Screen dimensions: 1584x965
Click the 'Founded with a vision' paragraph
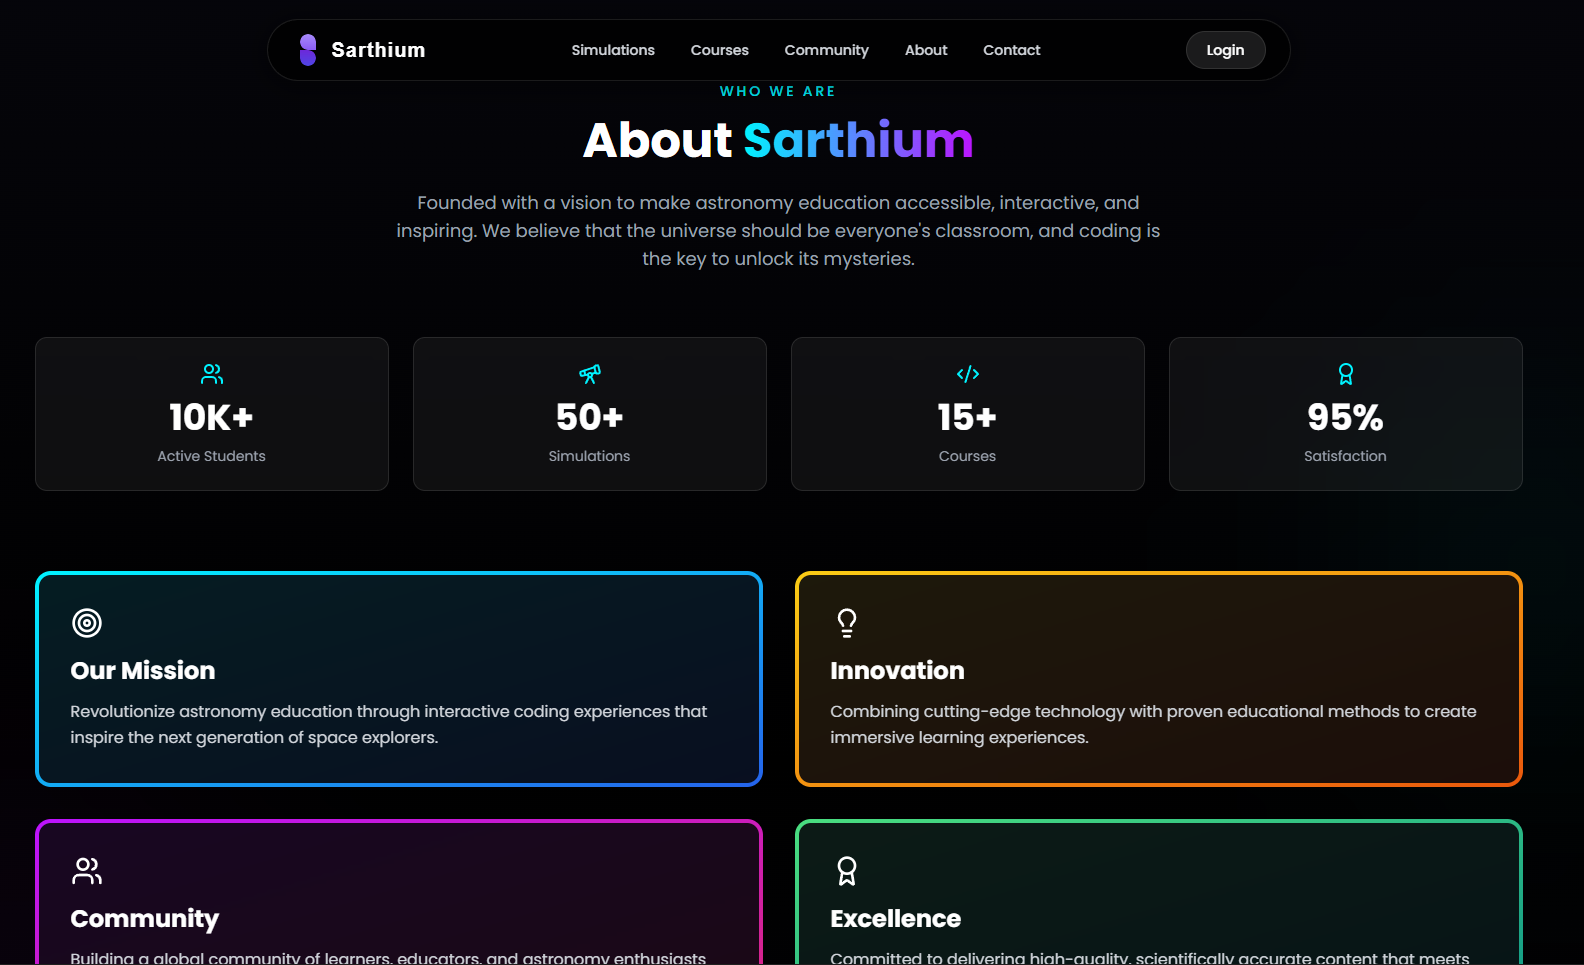(x=778, y=231)
